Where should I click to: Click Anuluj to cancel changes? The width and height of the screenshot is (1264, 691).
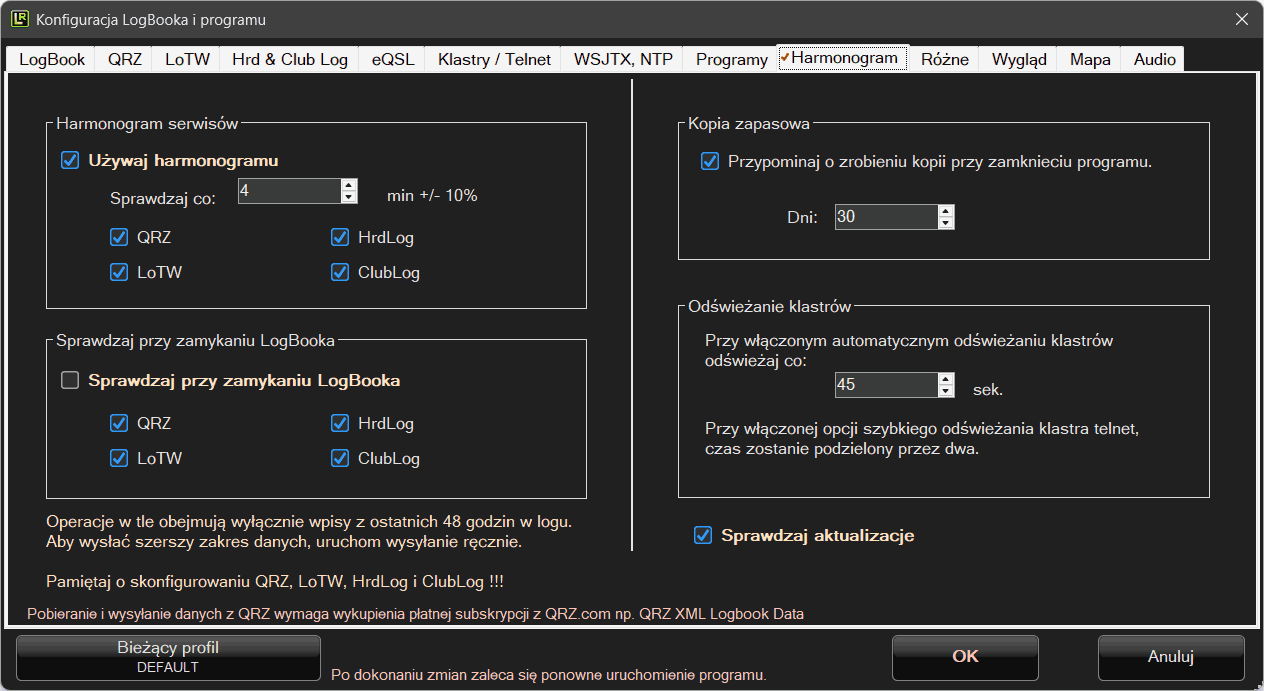1170,657
